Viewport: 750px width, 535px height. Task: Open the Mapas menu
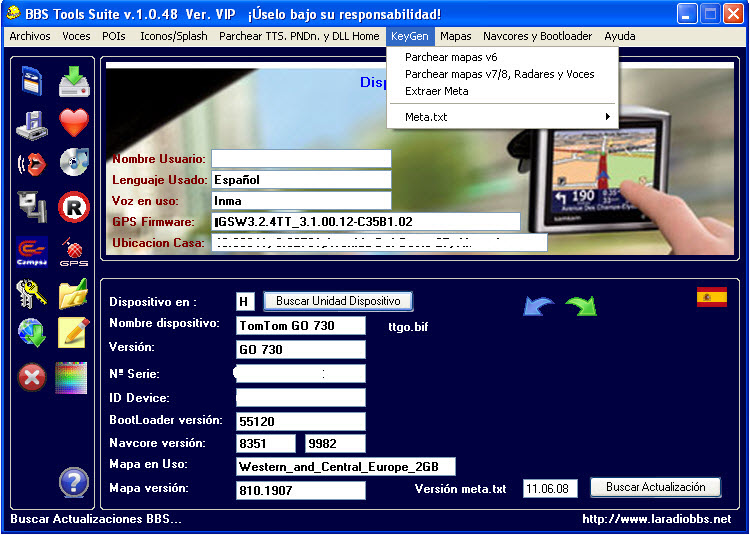(456, 36)
